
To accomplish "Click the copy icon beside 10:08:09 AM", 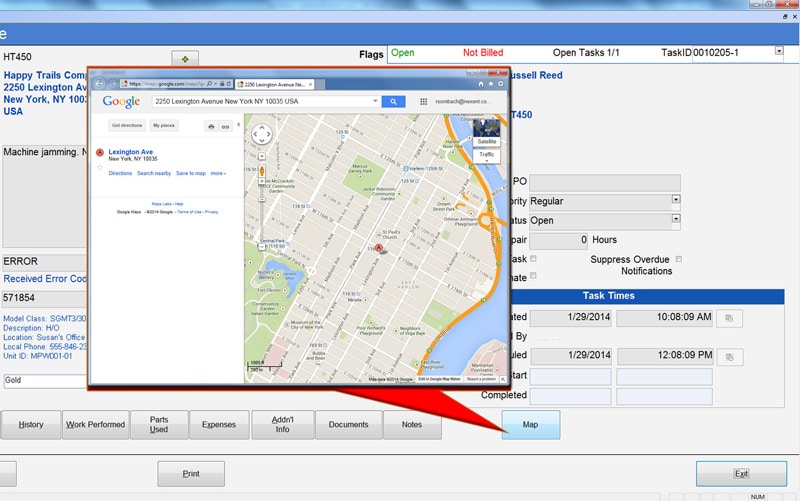I will click(x=729, y=318).
